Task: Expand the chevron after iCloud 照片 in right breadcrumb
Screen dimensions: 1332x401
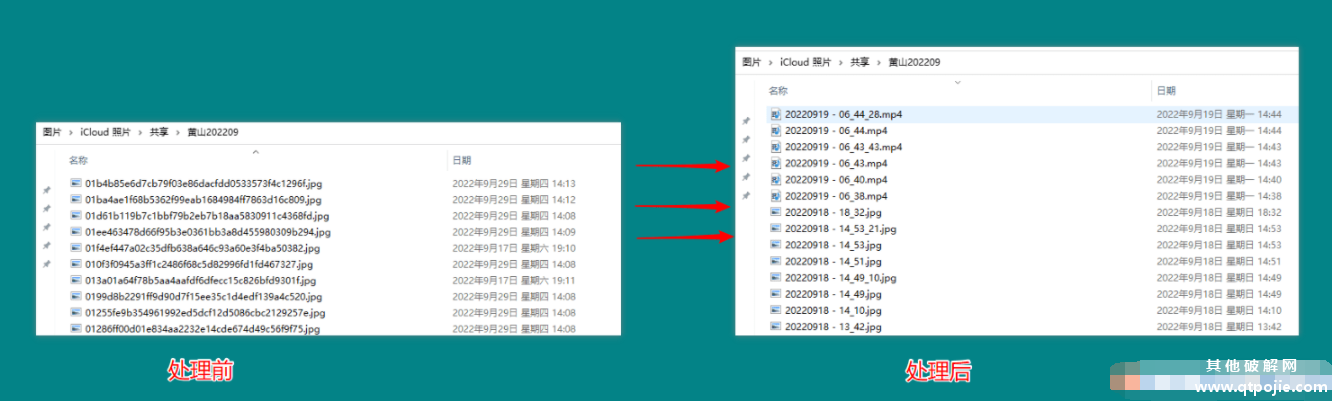Action: pyautogui.click(x=842, y=62)
